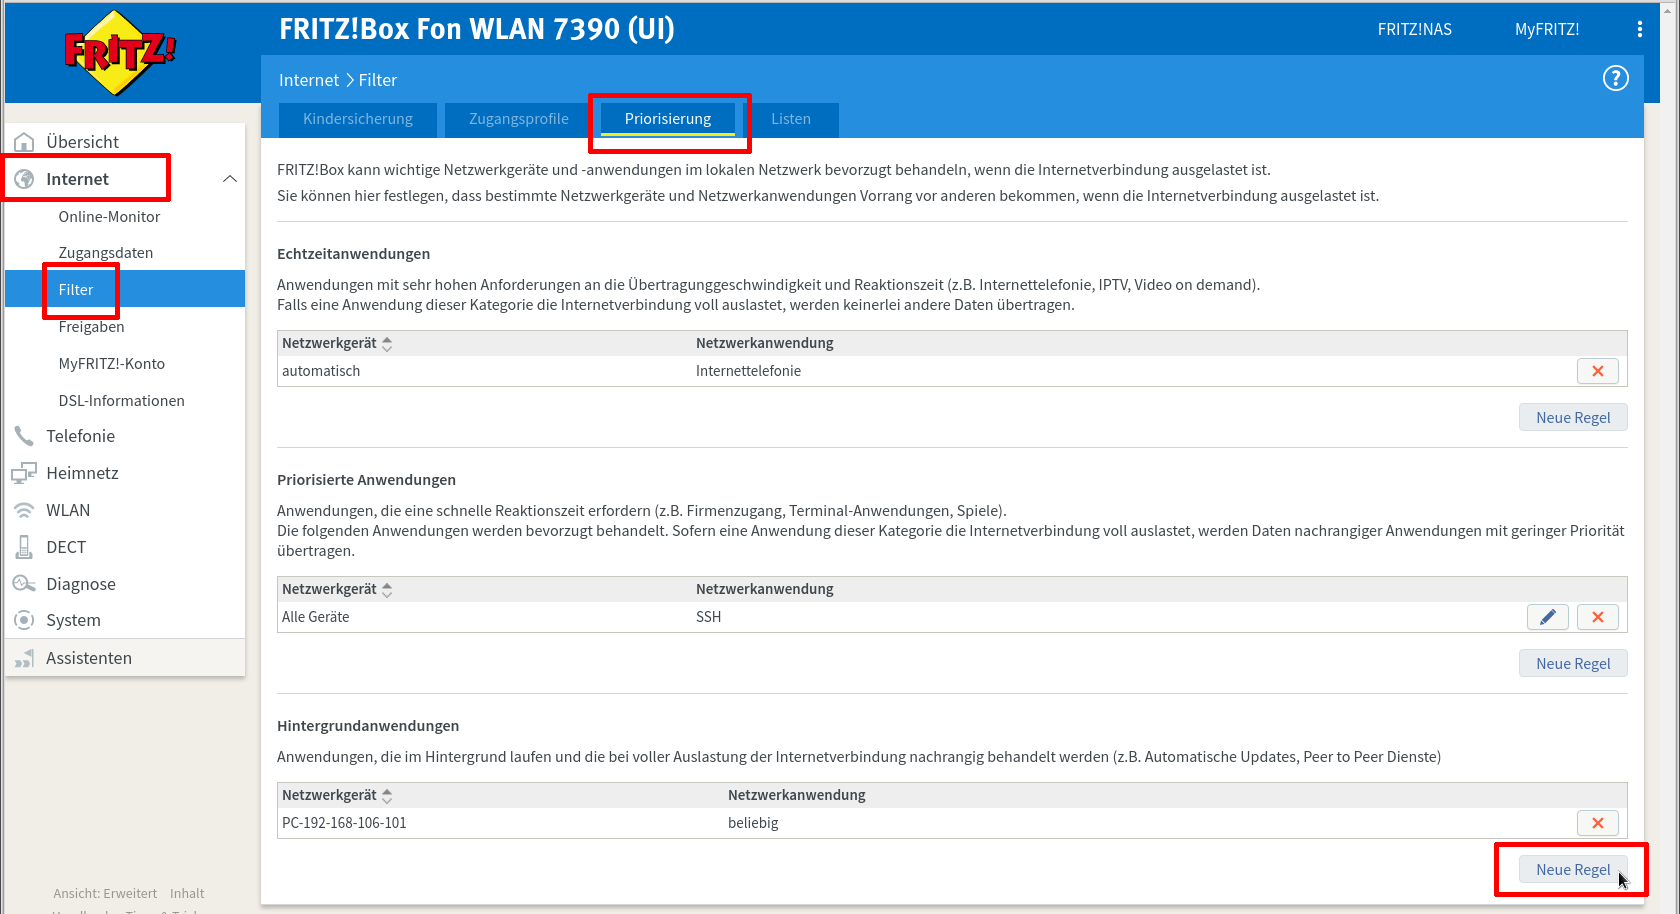Edit the SSH priority rule
This screenshot has height=914, width=1680.
1547,617
